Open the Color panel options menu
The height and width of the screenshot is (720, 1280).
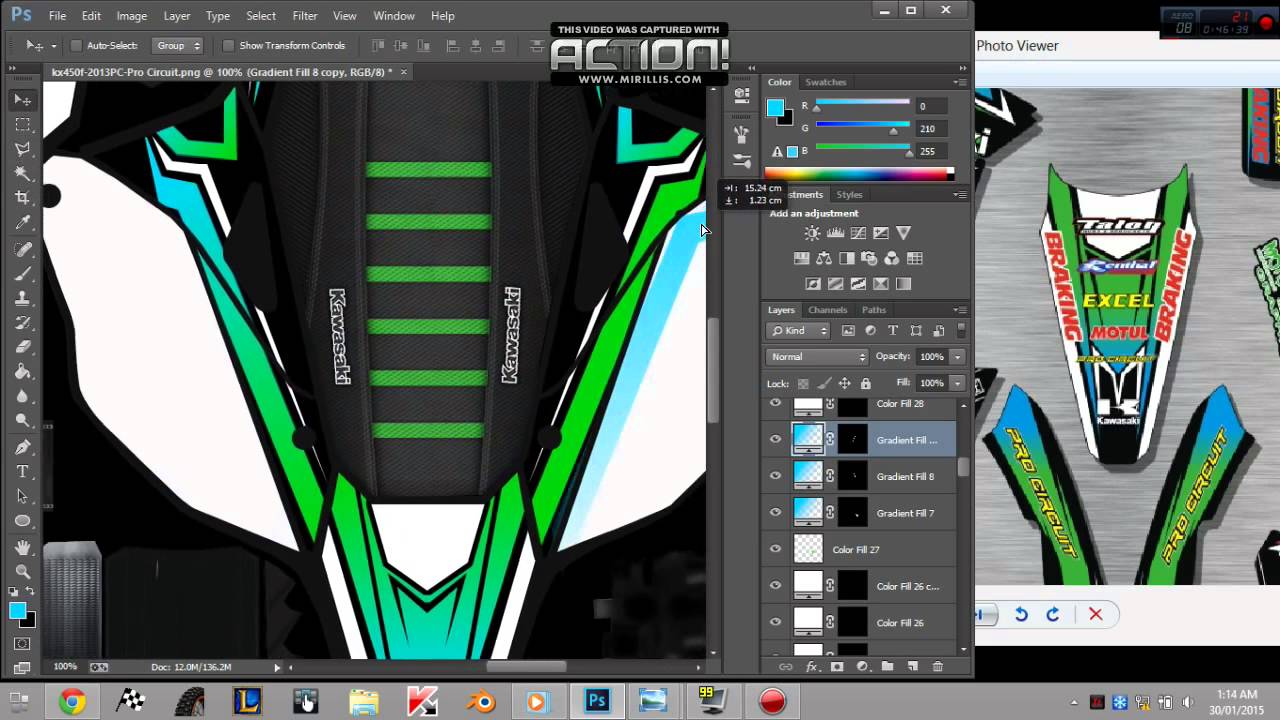click(960, 82)
